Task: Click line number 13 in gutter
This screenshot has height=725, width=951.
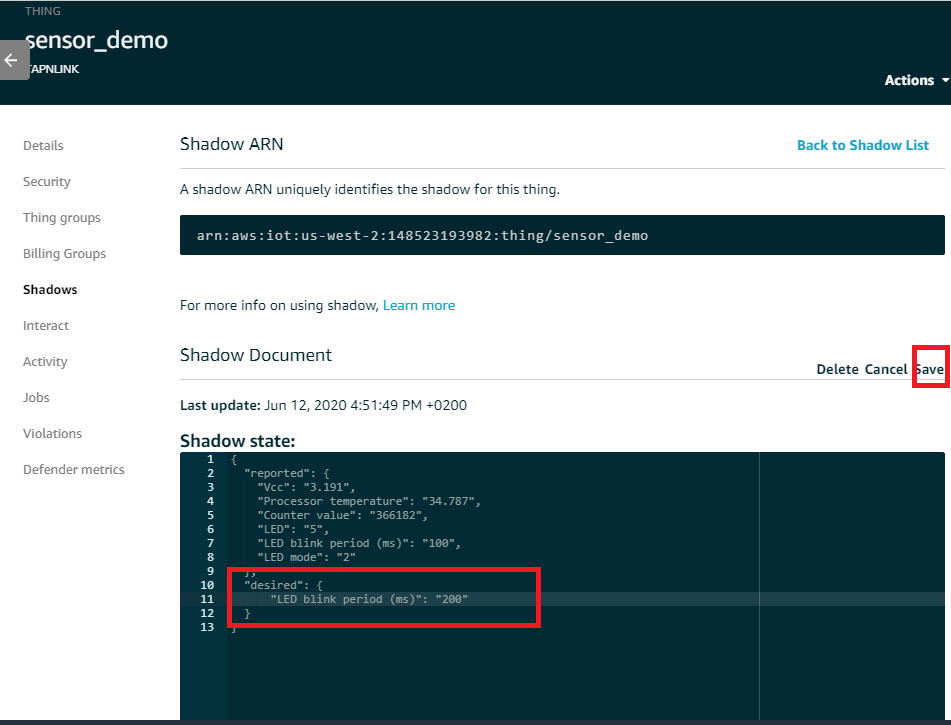Action: [x=207, y=627]
